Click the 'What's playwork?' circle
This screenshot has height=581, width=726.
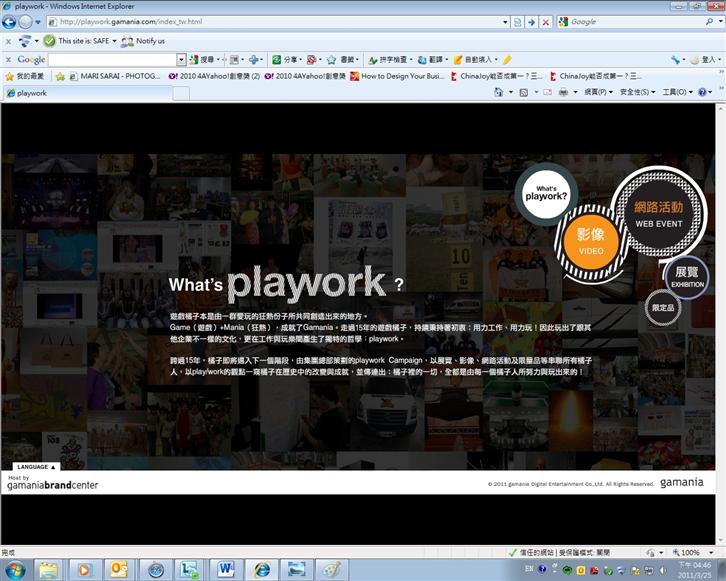point(546,194)
